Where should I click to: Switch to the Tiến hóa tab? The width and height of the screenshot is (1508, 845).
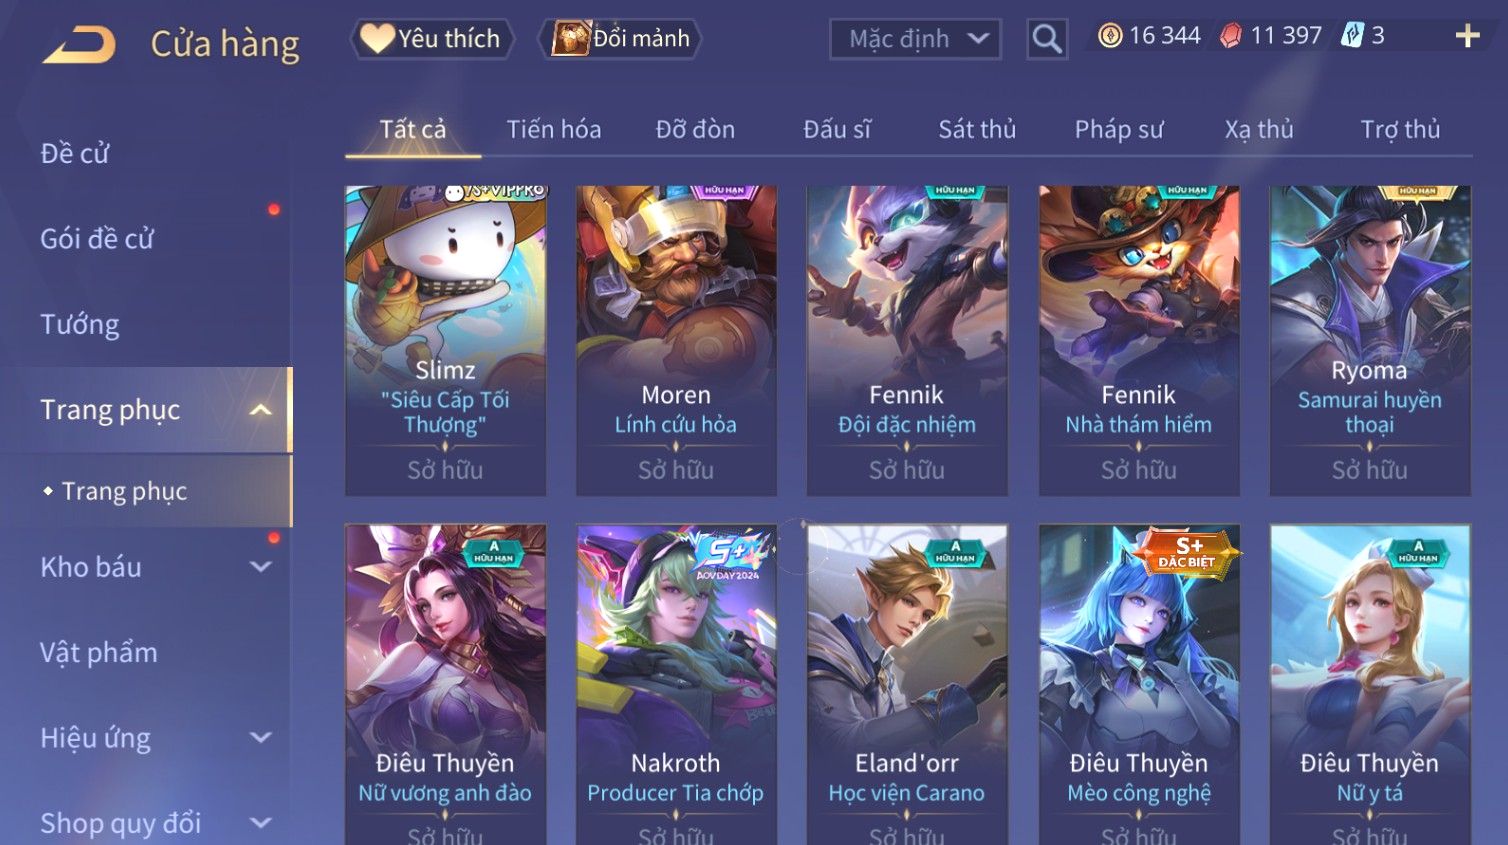click(x=554, y=129)
